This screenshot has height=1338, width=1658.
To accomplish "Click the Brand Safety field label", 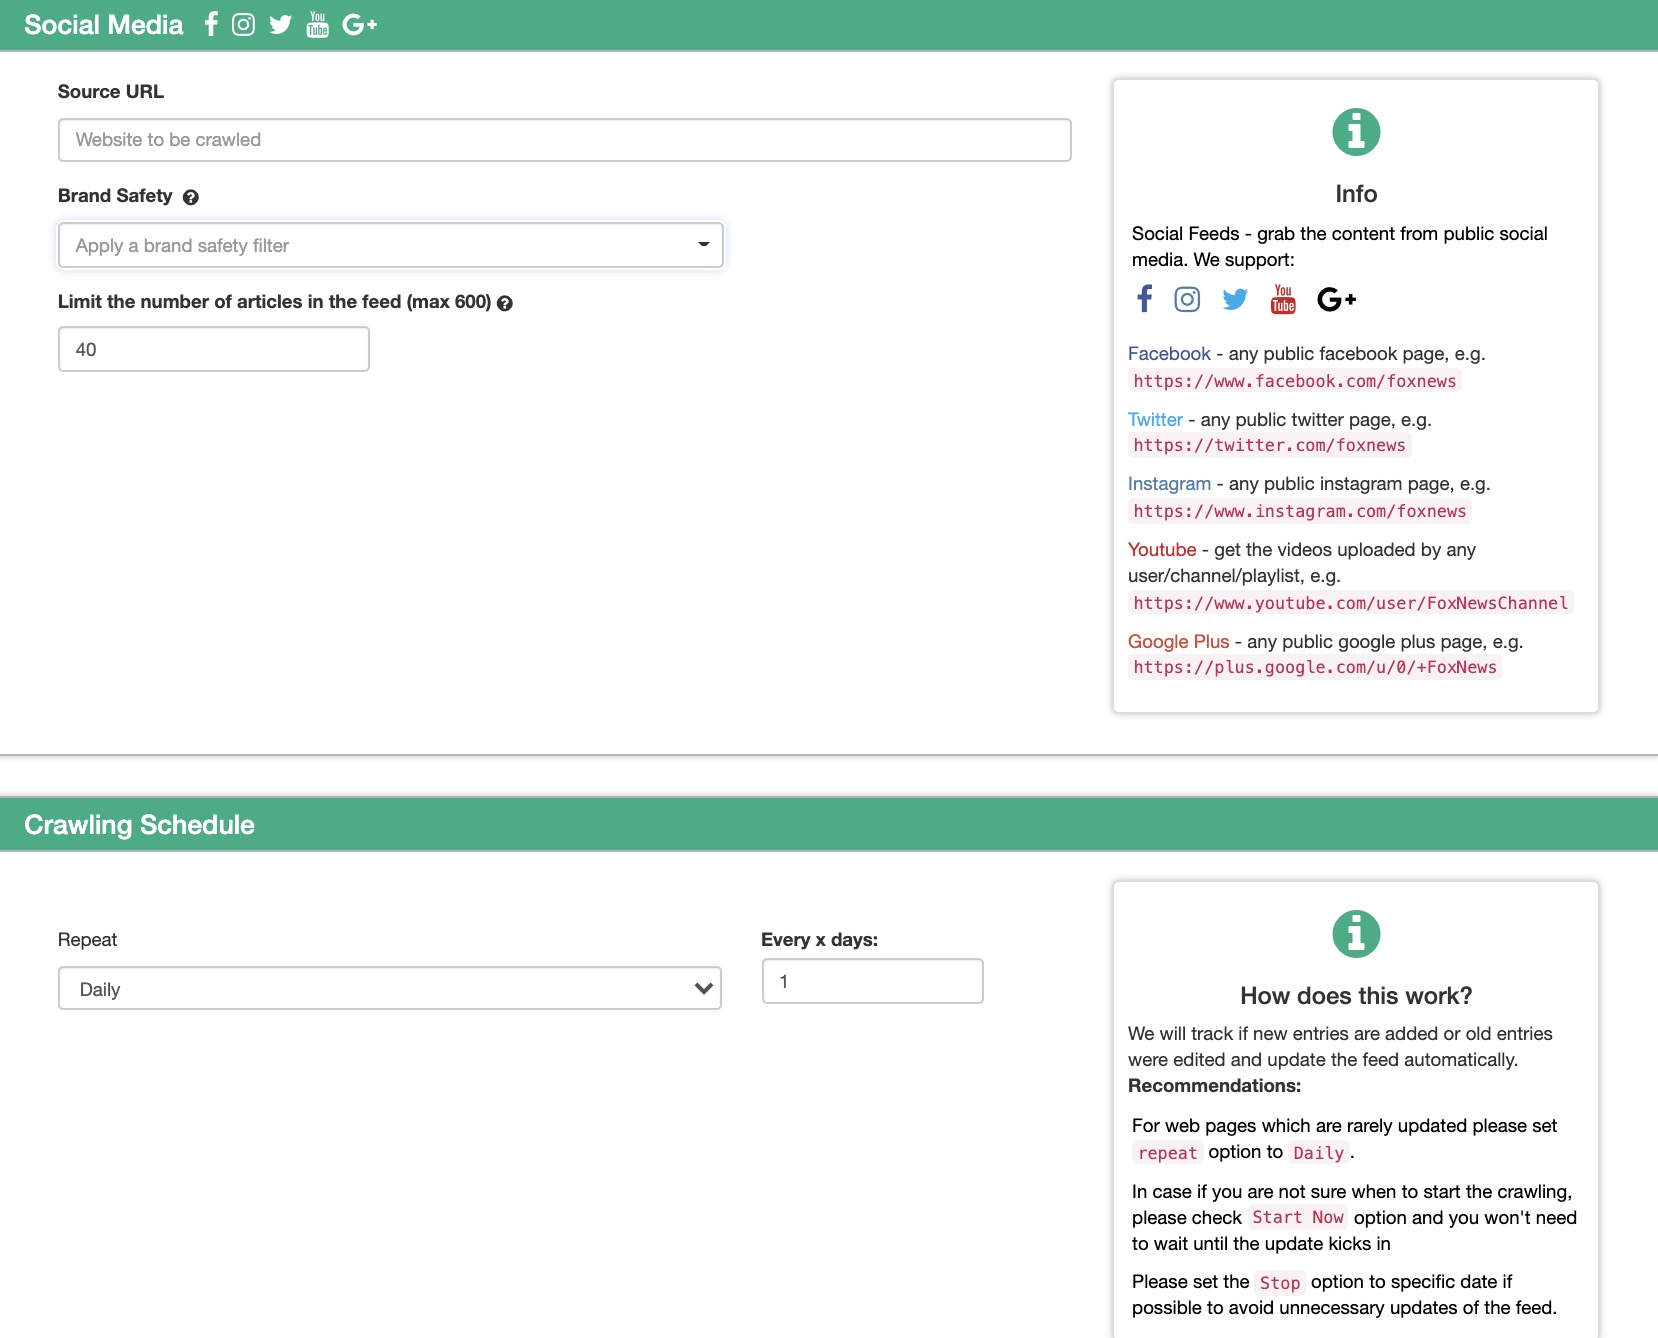I will 115,196.
